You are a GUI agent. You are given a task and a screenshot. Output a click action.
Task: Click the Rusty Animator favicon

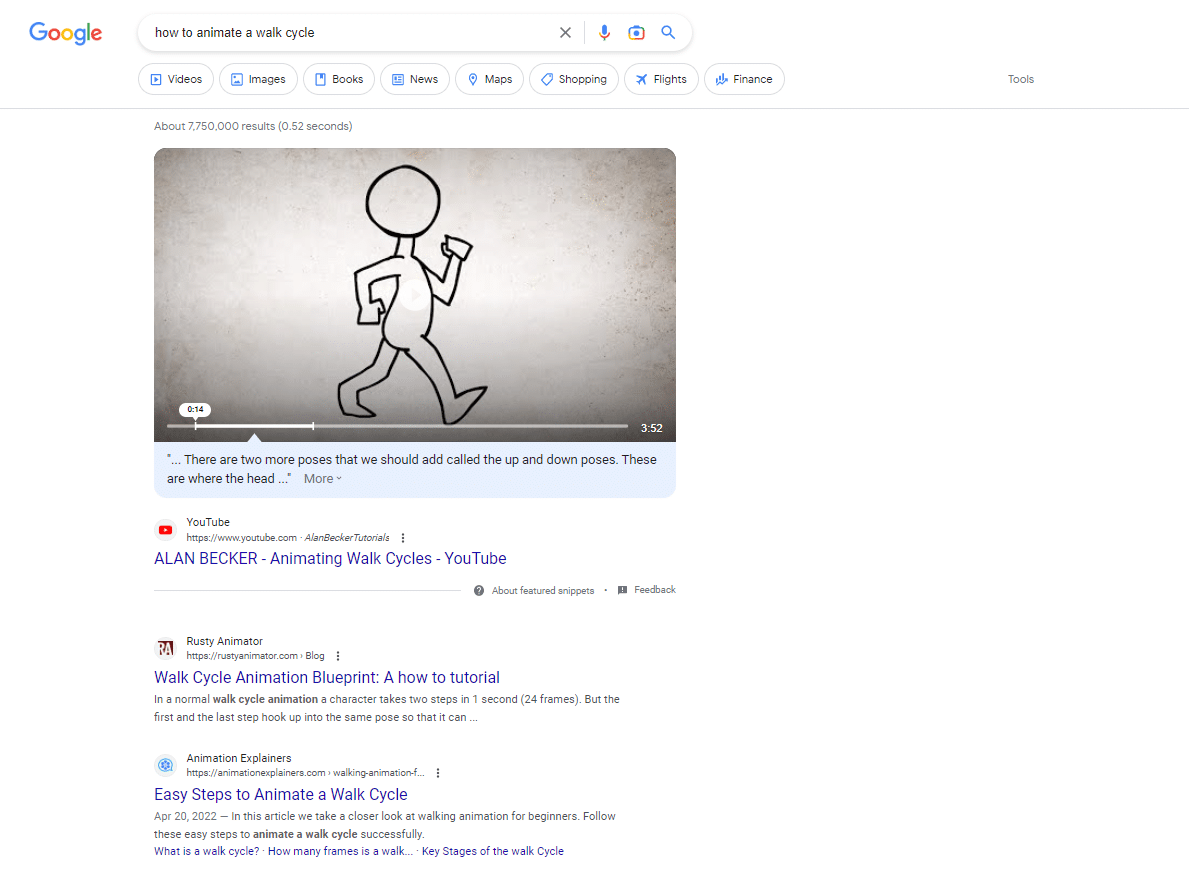165,649
